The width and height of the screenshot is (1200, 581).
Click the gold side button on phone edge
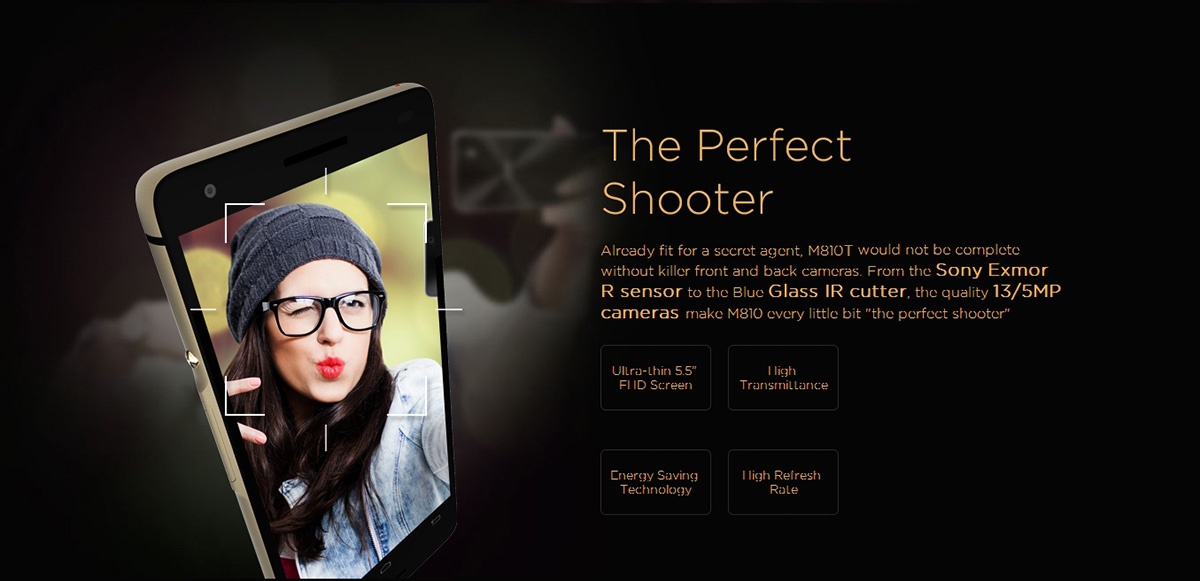(x=192, y=357)
